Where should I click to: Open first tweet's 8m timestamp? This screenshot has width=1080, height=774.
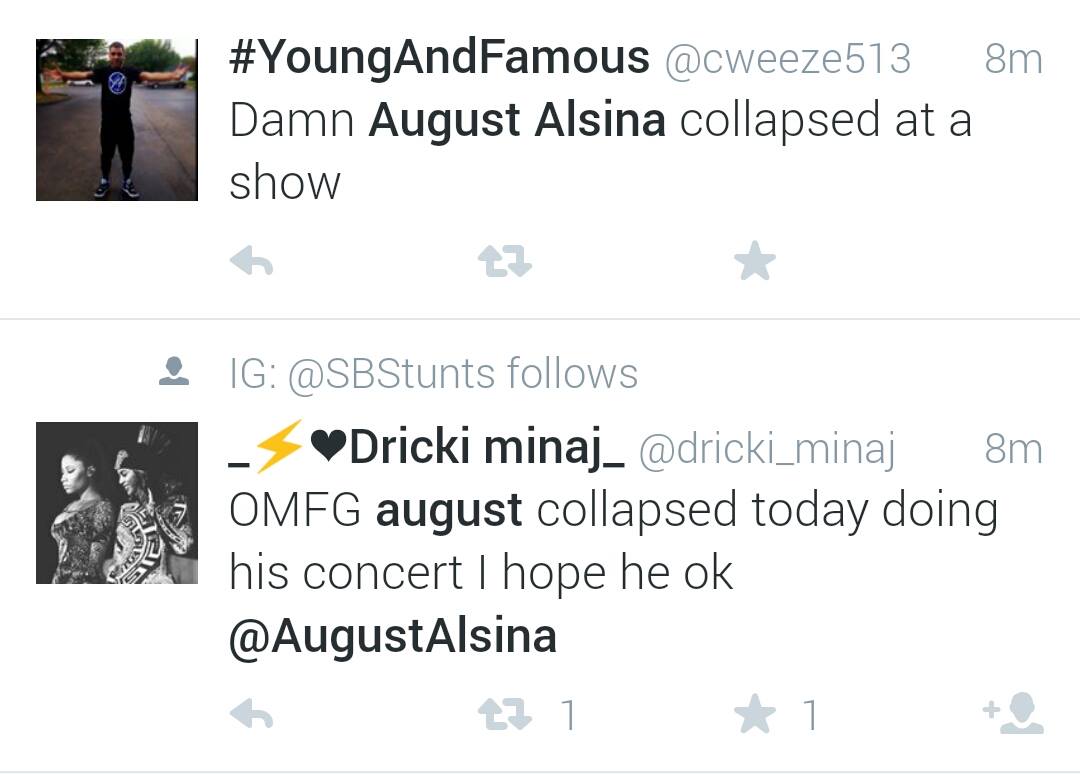1013,59
